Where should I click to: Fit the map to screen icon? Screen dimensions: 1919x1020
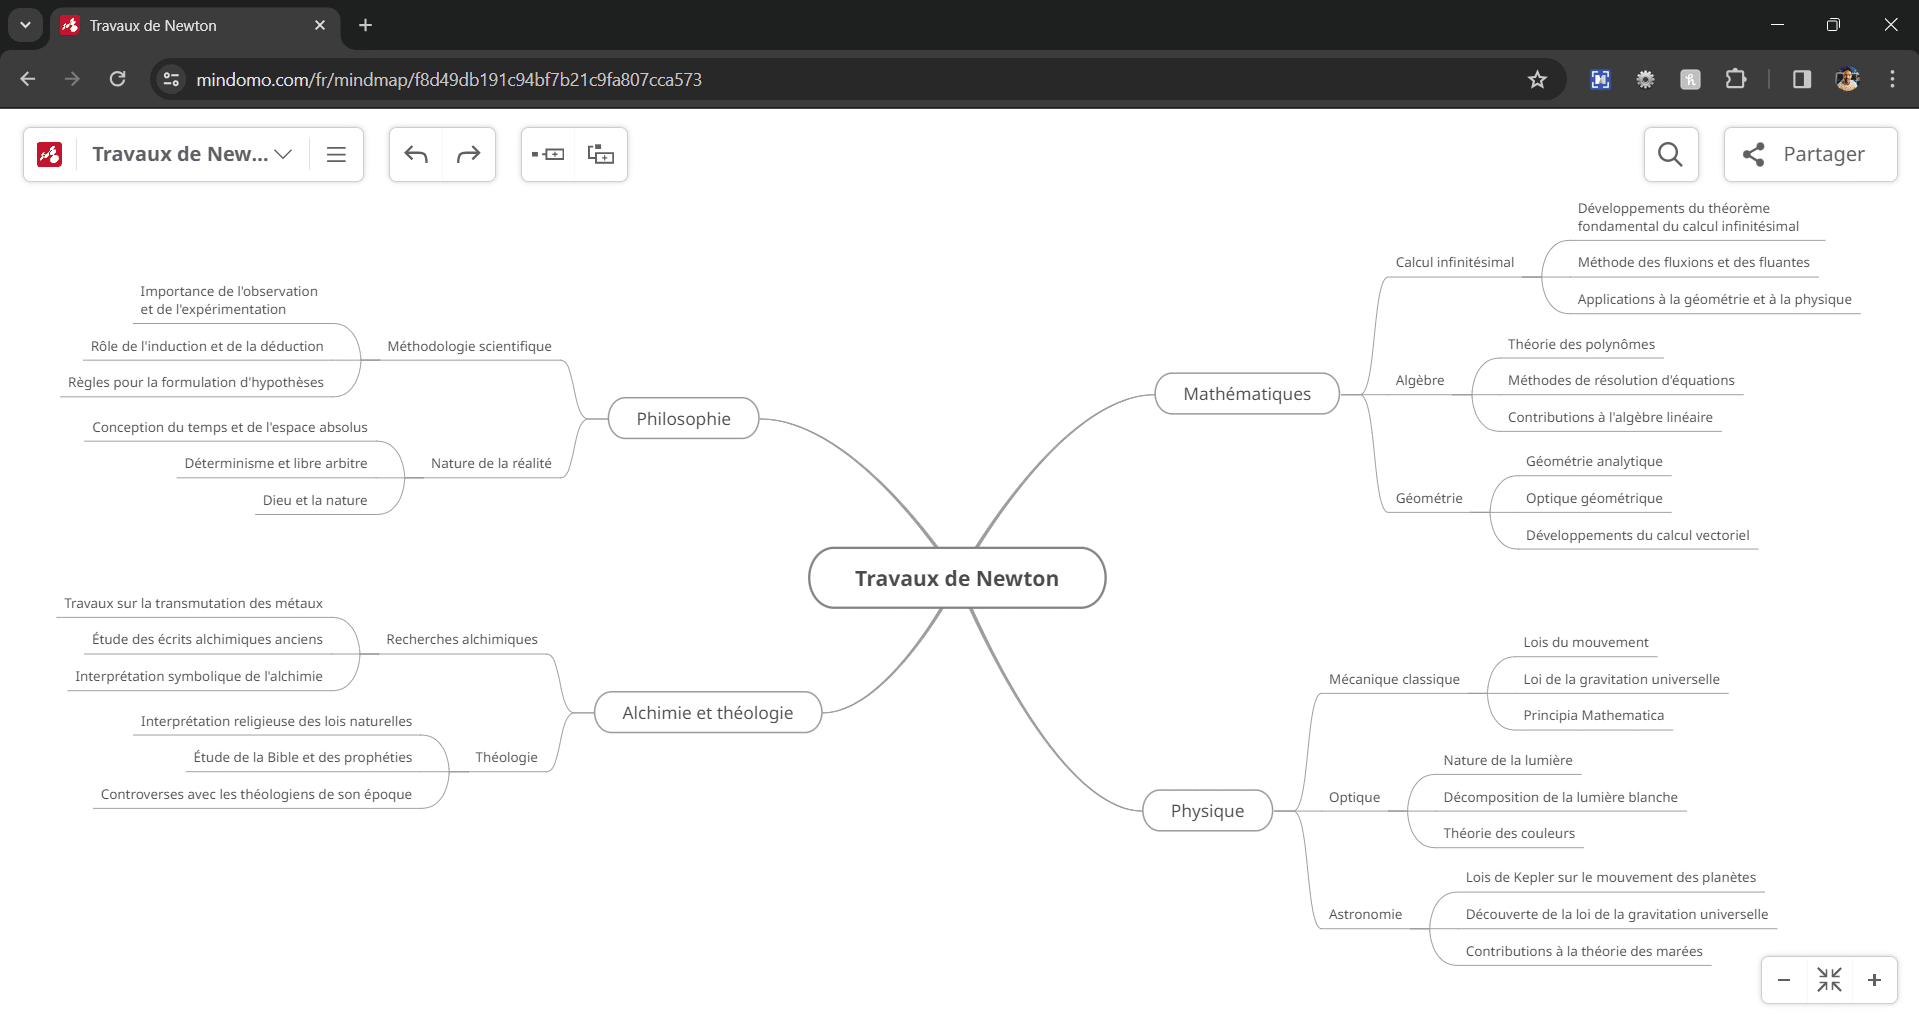coord(1829,980)
